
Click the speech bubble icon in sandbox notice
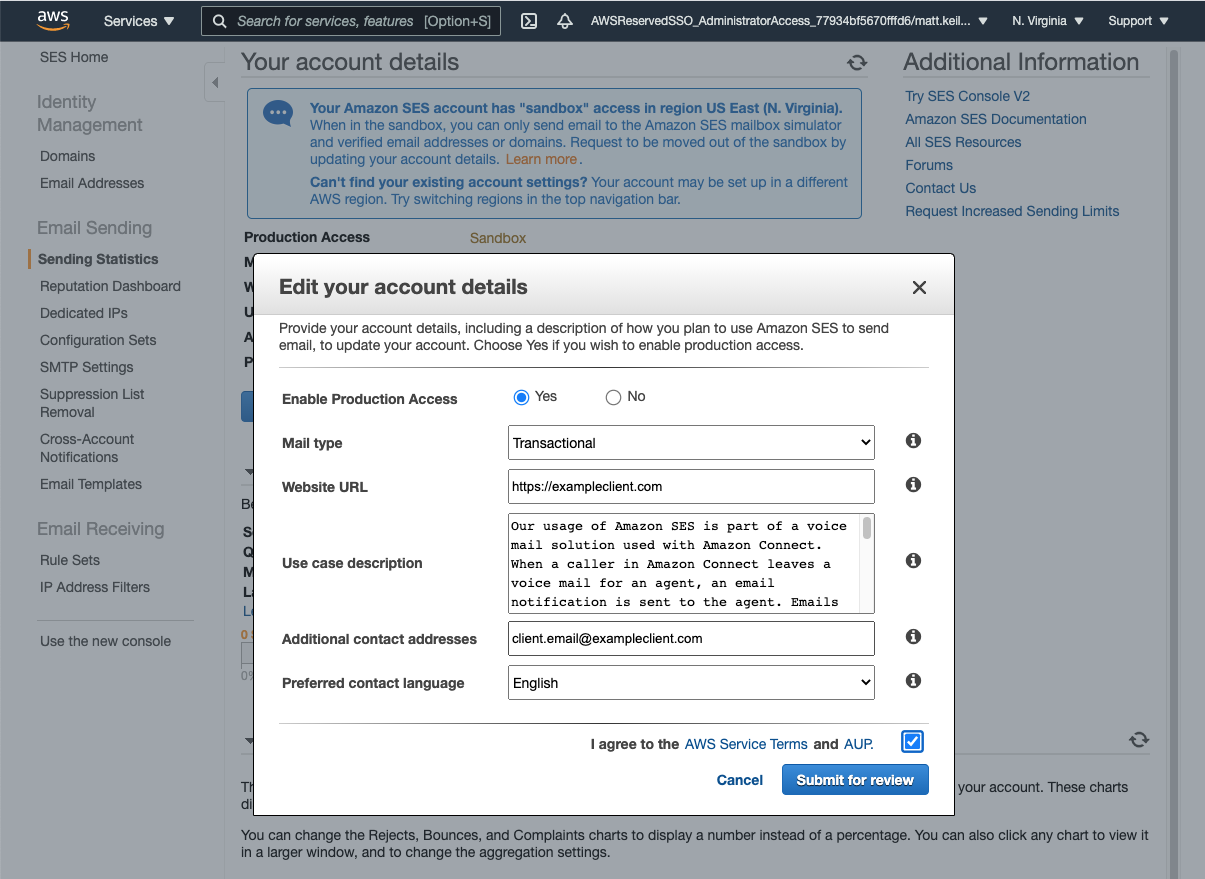click(x=278, y=113)
